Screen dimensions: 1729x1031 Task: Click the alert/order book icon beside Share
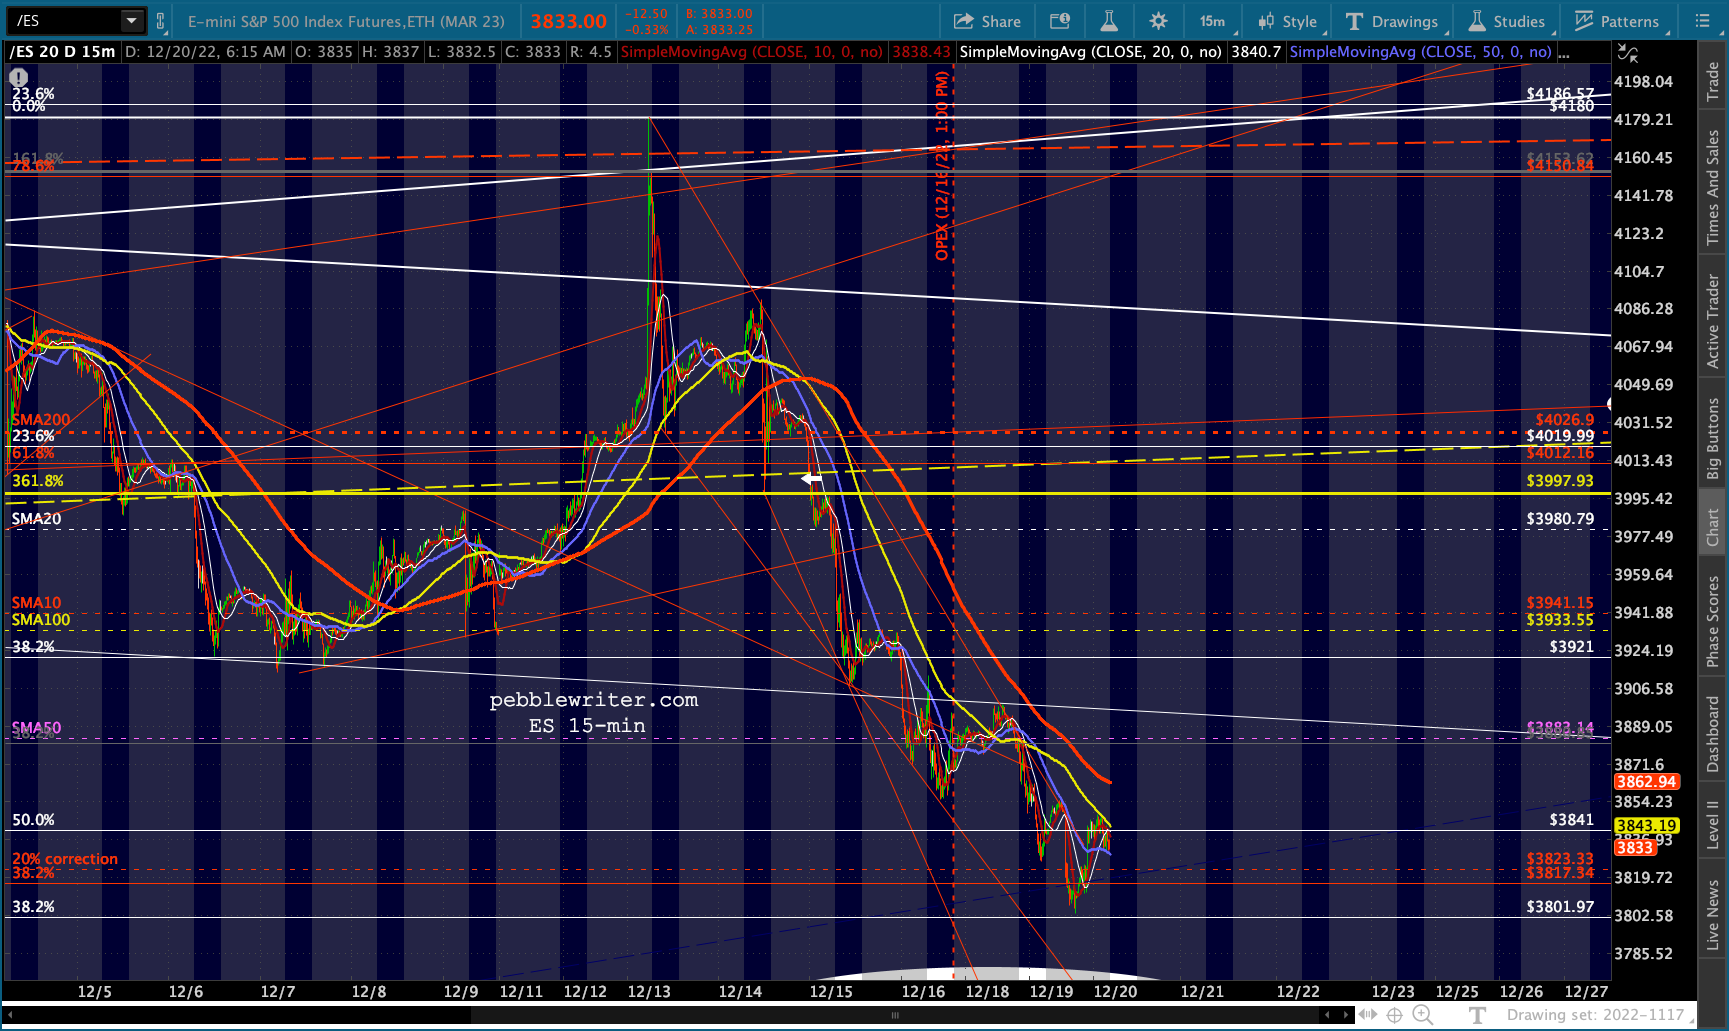click(1060, 21)
